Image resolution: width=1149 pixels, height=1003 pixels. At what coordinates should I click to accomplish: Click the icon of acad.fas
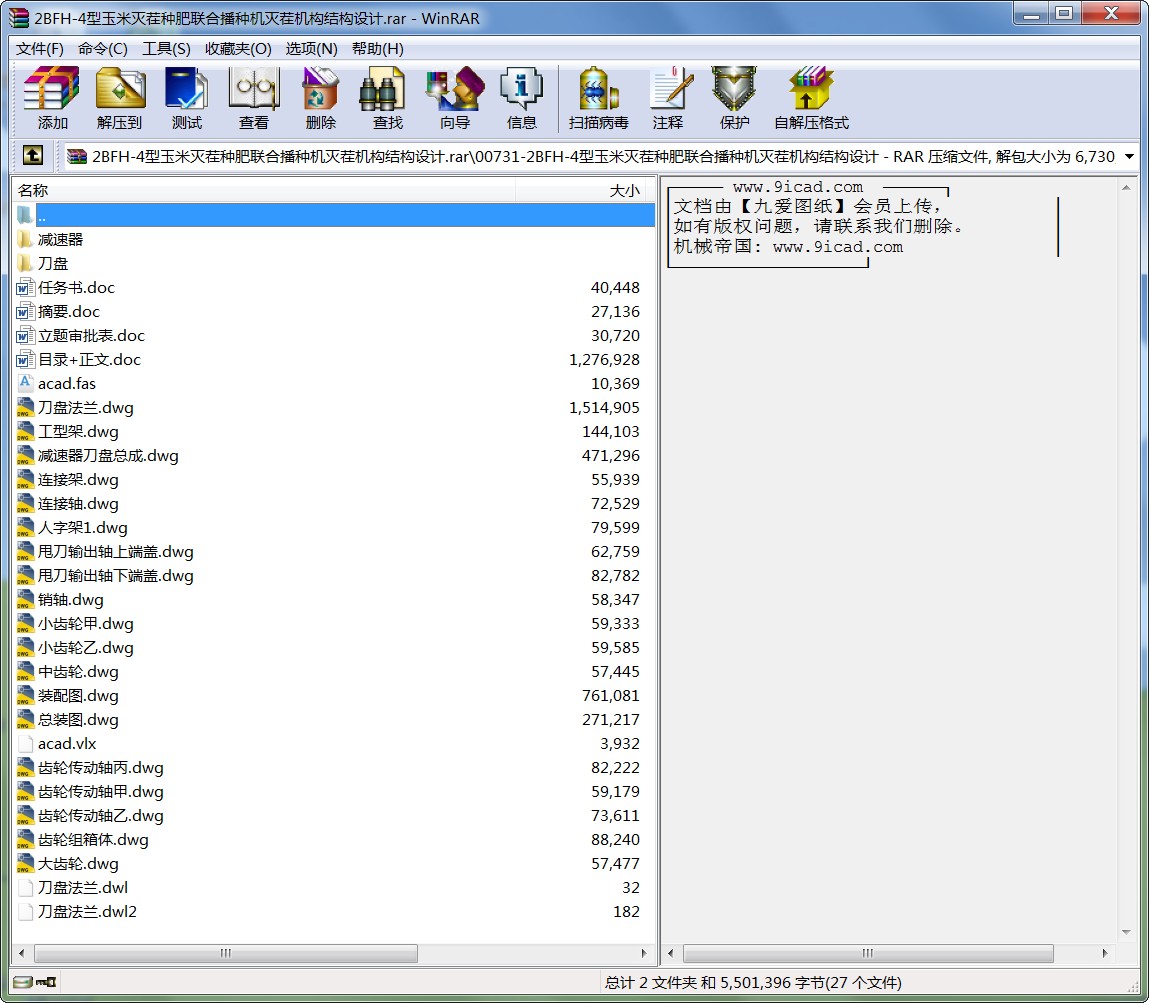[25, 383]
